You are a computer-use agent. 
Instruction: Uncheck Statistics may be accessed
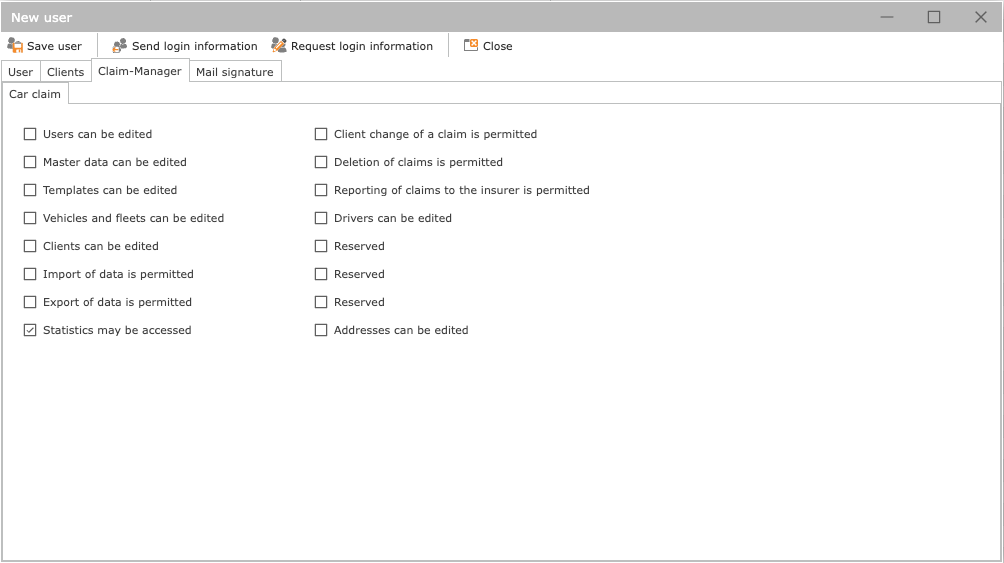pyautogui.click(x=30, y=330)
